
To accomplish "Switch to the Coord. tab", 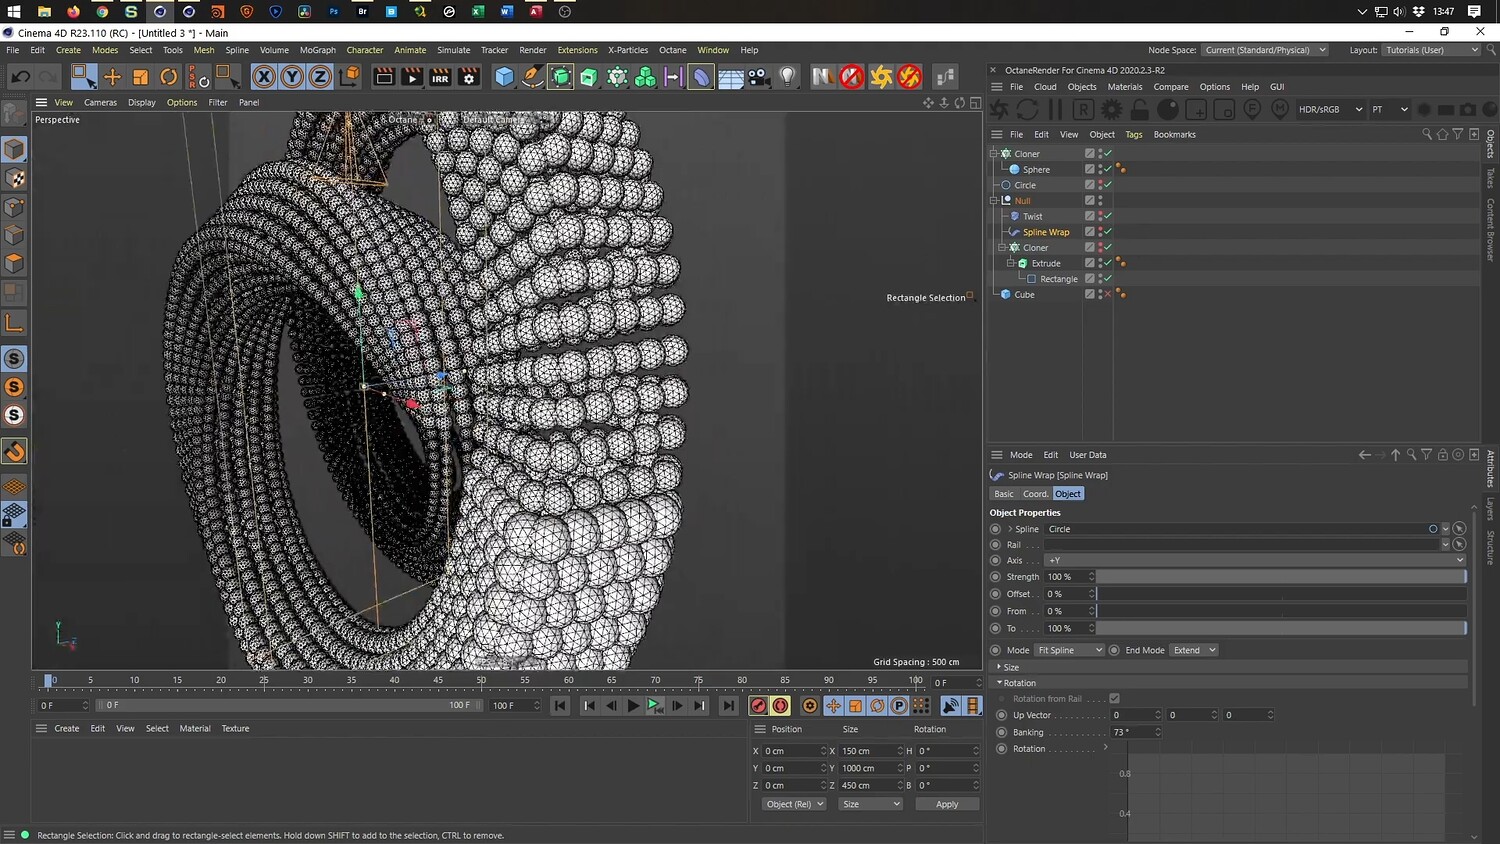I will tap(1035, 494).
